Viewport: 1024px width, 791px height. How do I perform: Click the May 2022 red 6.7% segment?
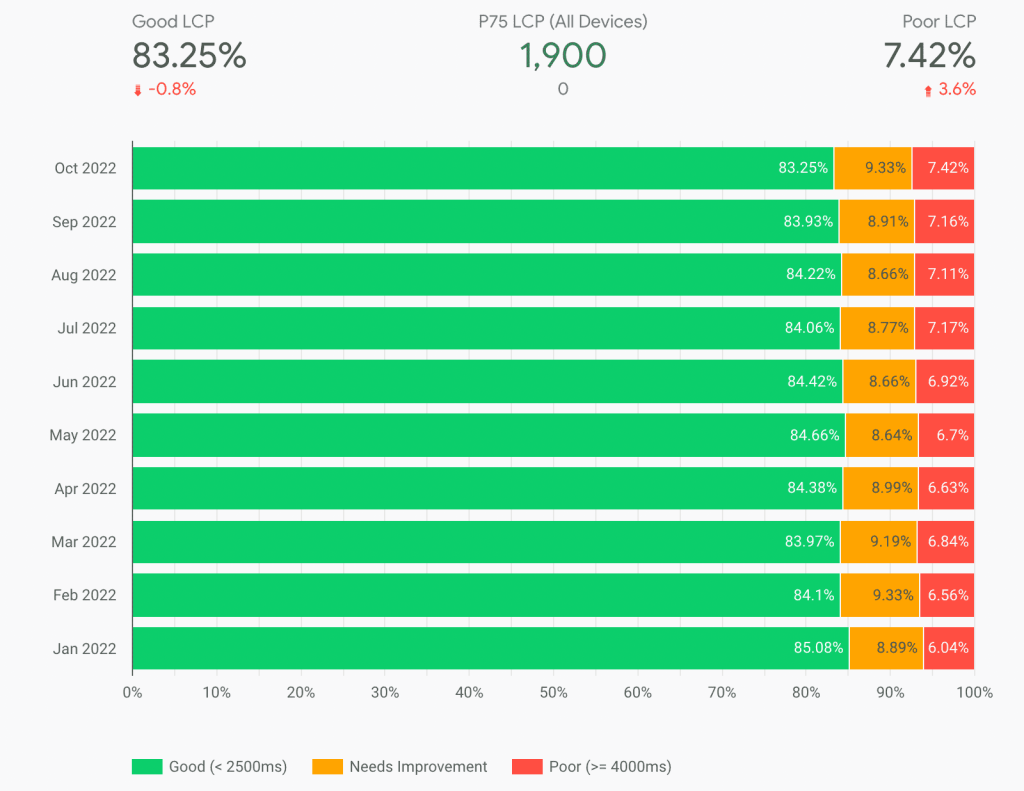click(x=946, y=435)
